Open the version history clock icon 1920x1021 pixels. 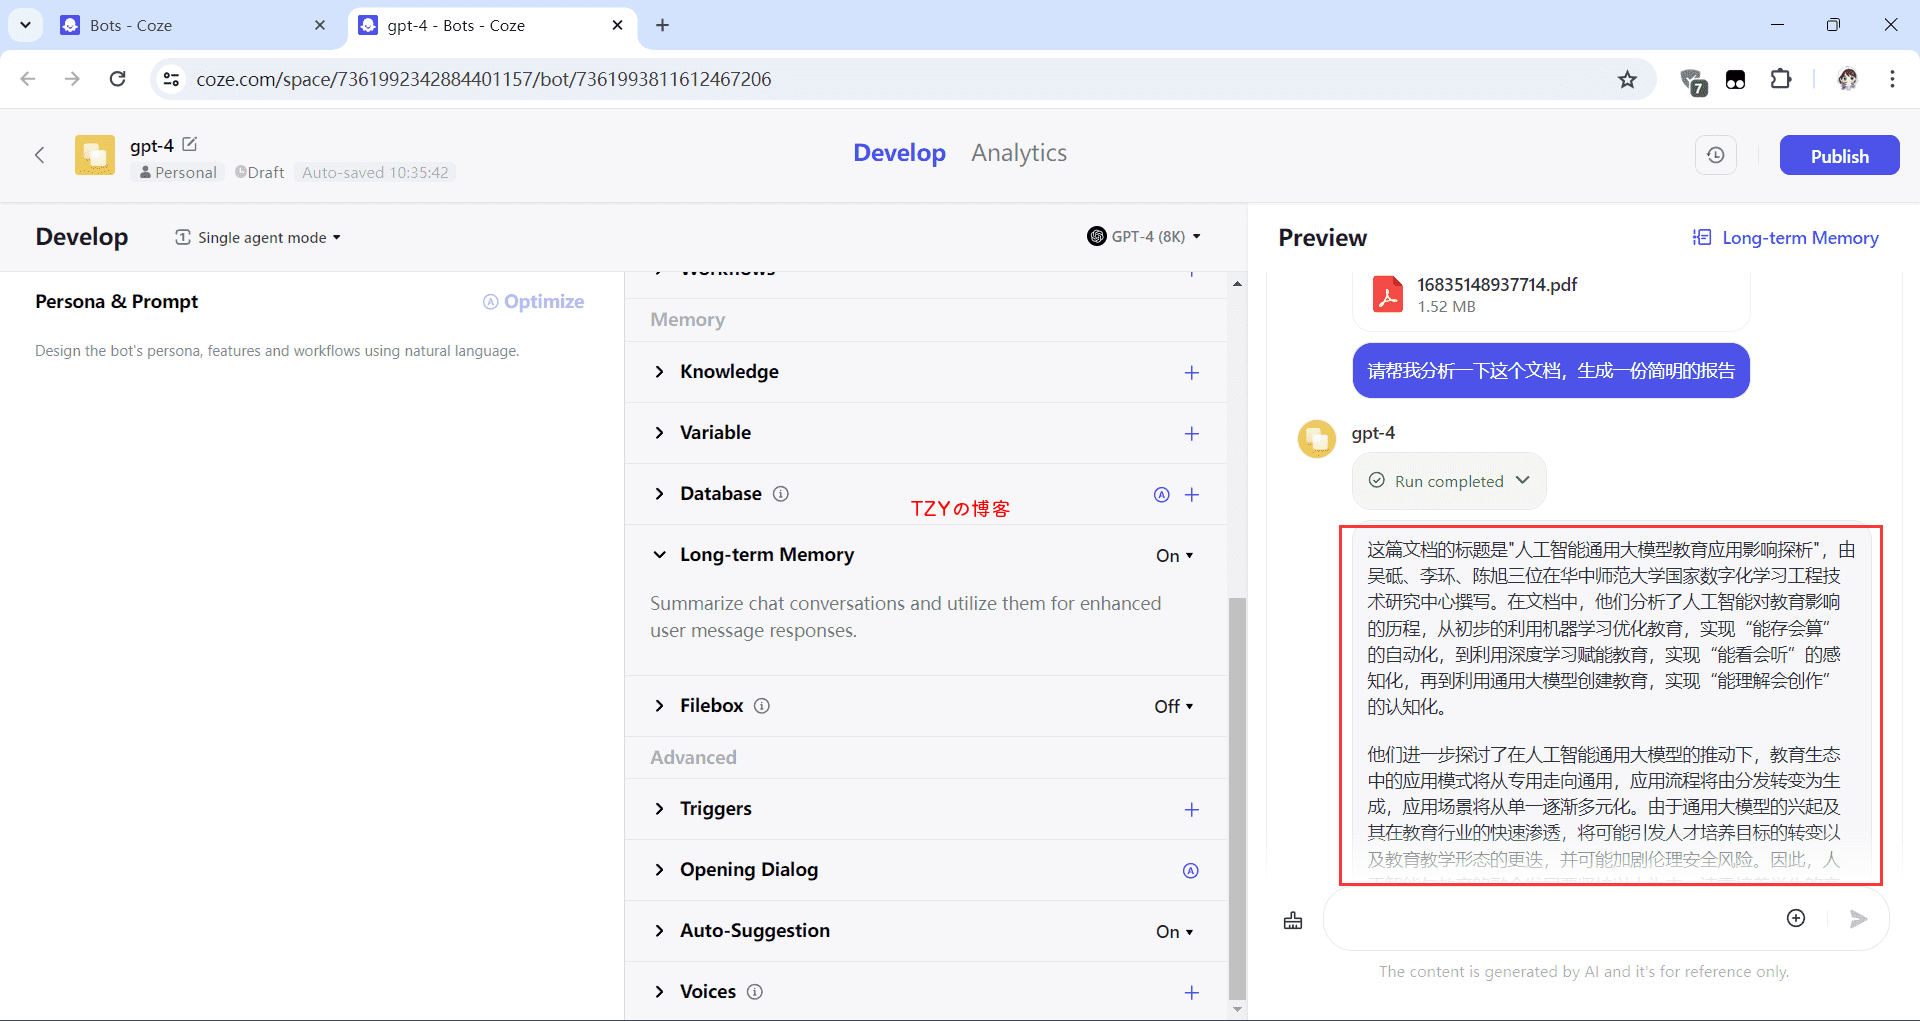coord(1715,155)
